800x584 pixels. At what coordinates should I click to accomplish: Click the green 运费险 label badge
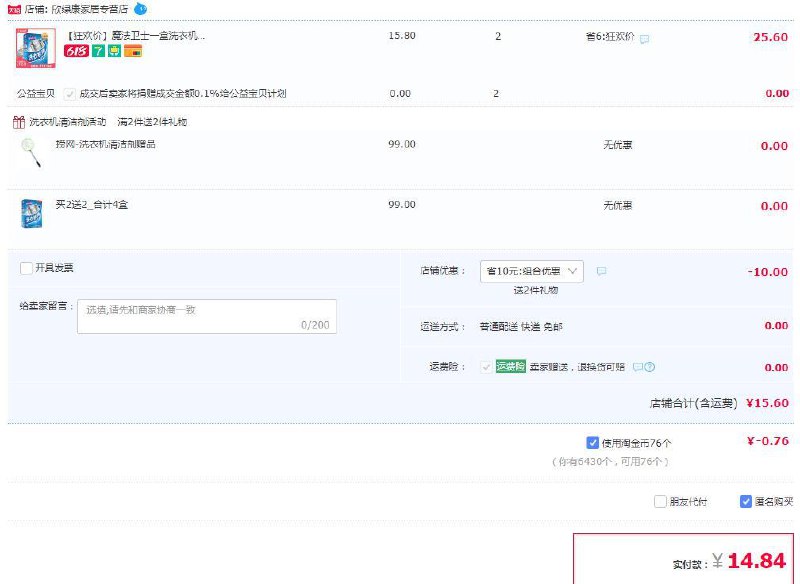tap(511, 367)
